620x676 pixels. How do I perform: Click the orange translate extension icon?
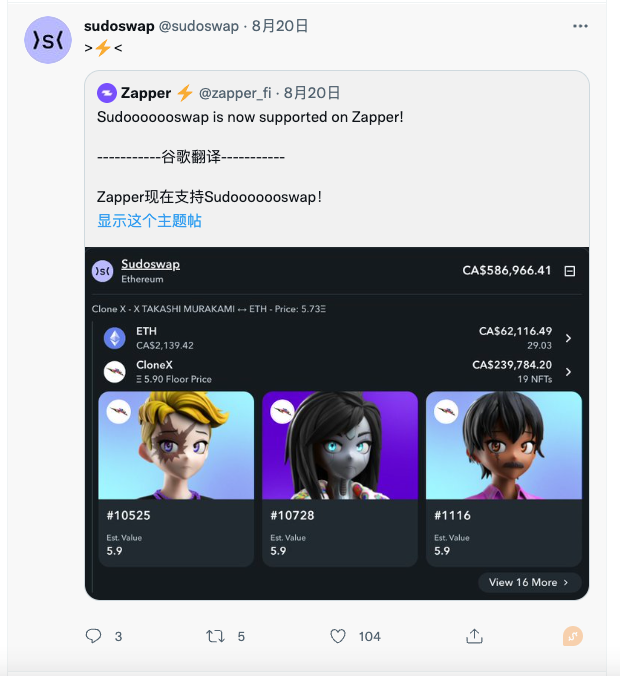pos(573,636)
